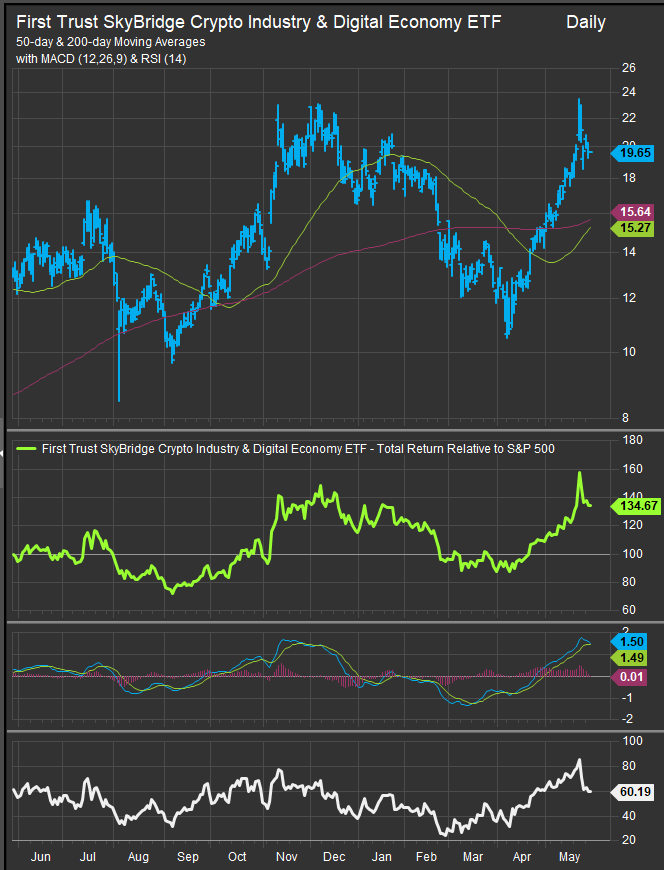
Task: Click the 15.64 200-day moving average label
Action: pyautogui.click(x=632, y=211)
